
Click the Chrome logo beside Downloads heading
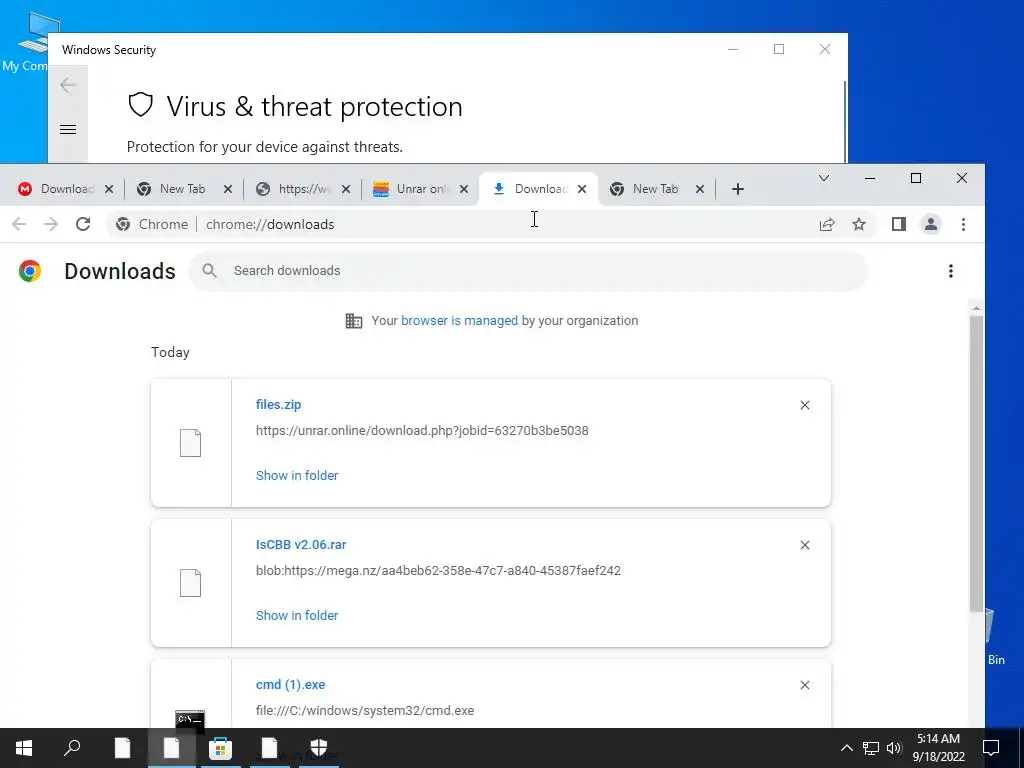click(x=29, y=271)
